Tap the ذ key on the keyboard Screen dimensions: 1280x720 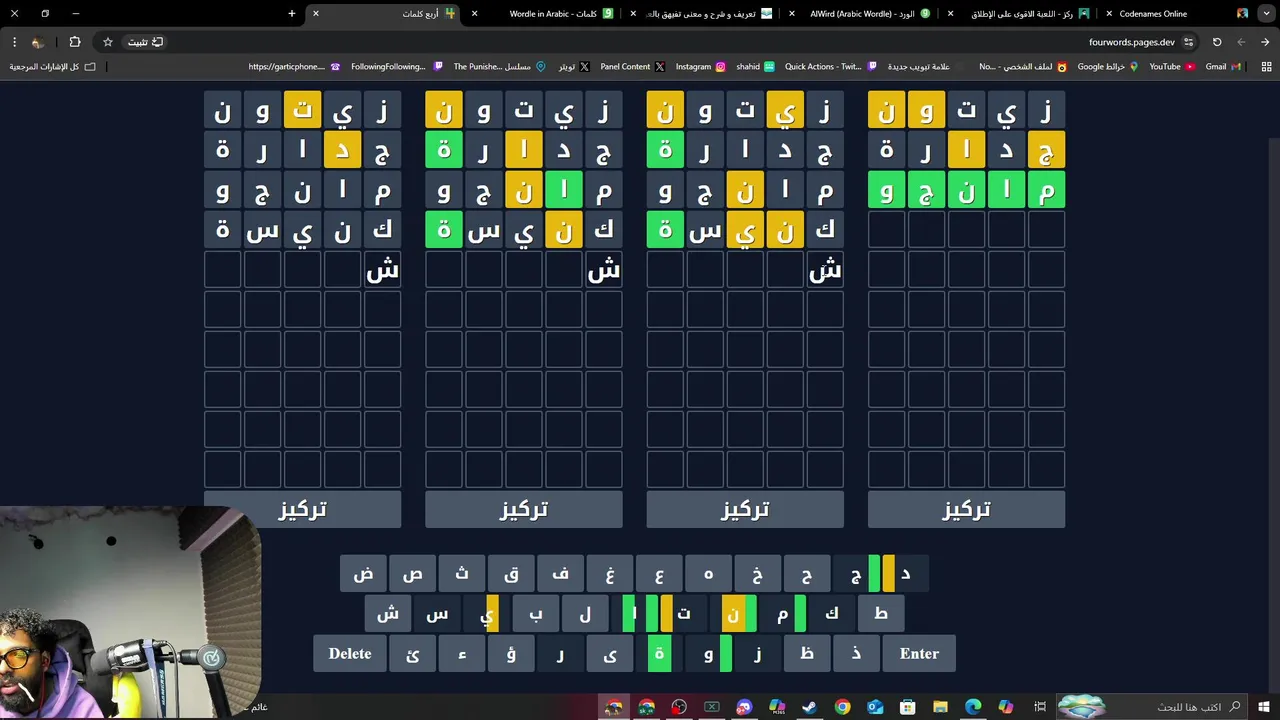[856, 654]
